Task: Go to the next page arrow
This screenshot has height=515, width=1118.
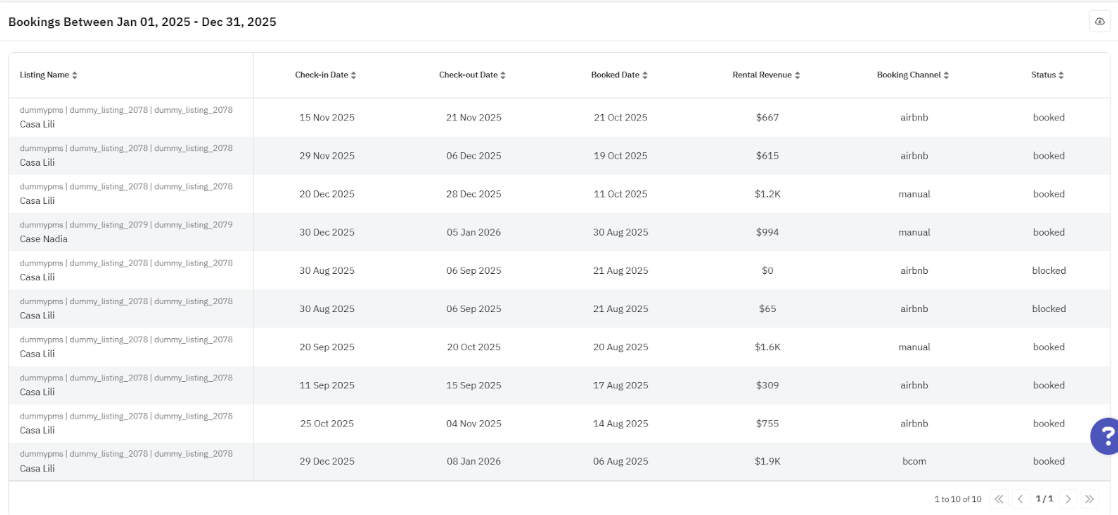Action: click(x=1068, y=498)
